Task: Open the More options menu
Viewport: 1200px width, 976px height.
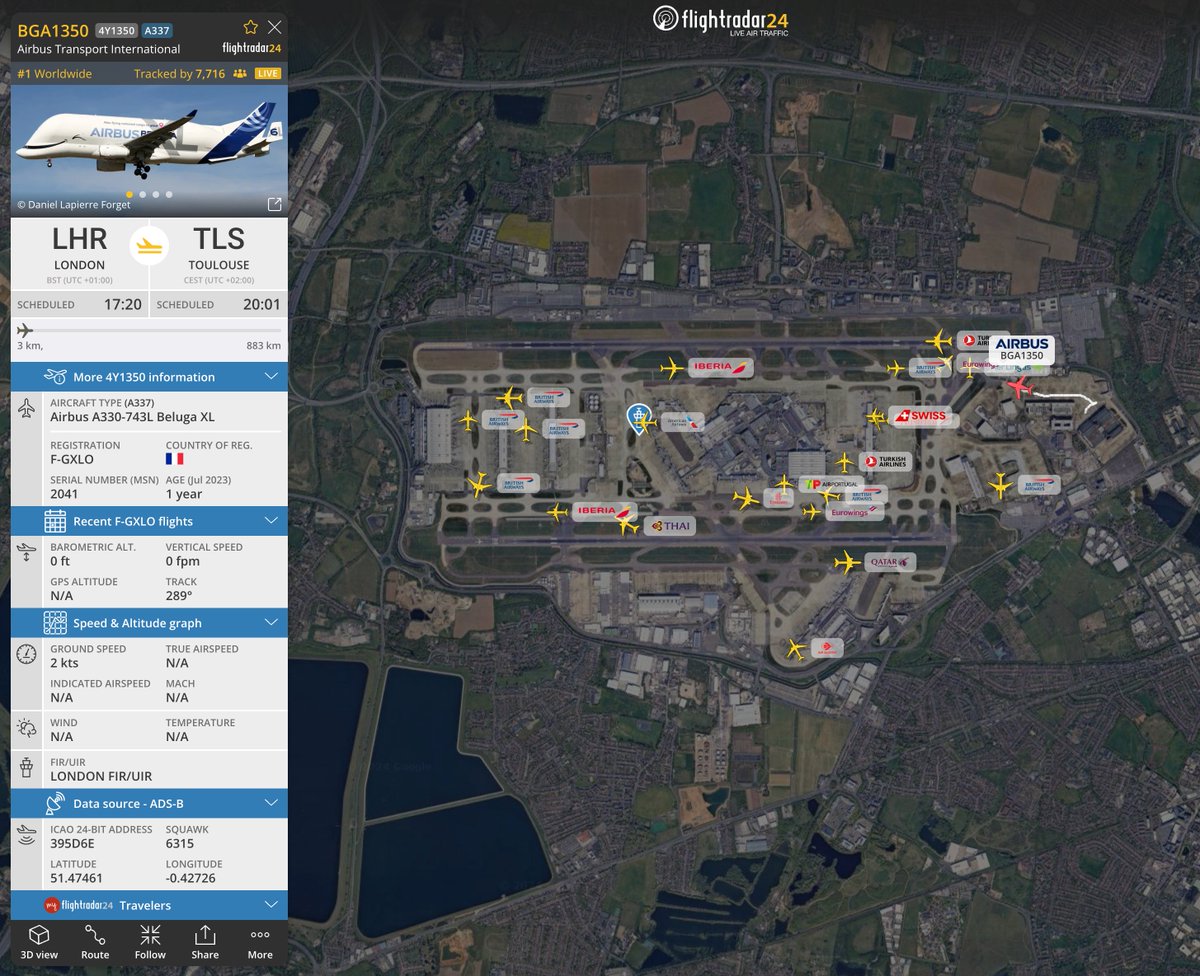Action: pos(260,942)
